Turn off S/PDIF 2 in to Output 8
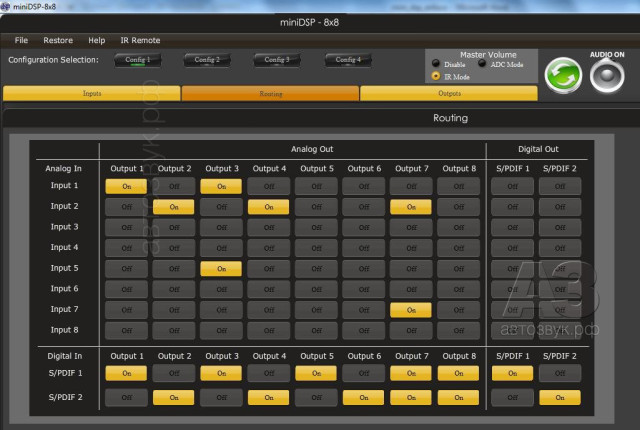Viewport: 640px width, 430px height. (458, 397)
